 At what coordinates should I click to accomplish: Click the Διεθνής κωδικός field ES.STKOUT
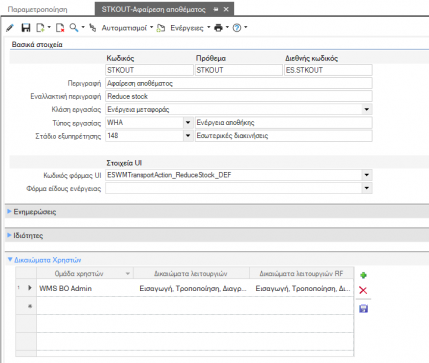(x=328, y=70)
